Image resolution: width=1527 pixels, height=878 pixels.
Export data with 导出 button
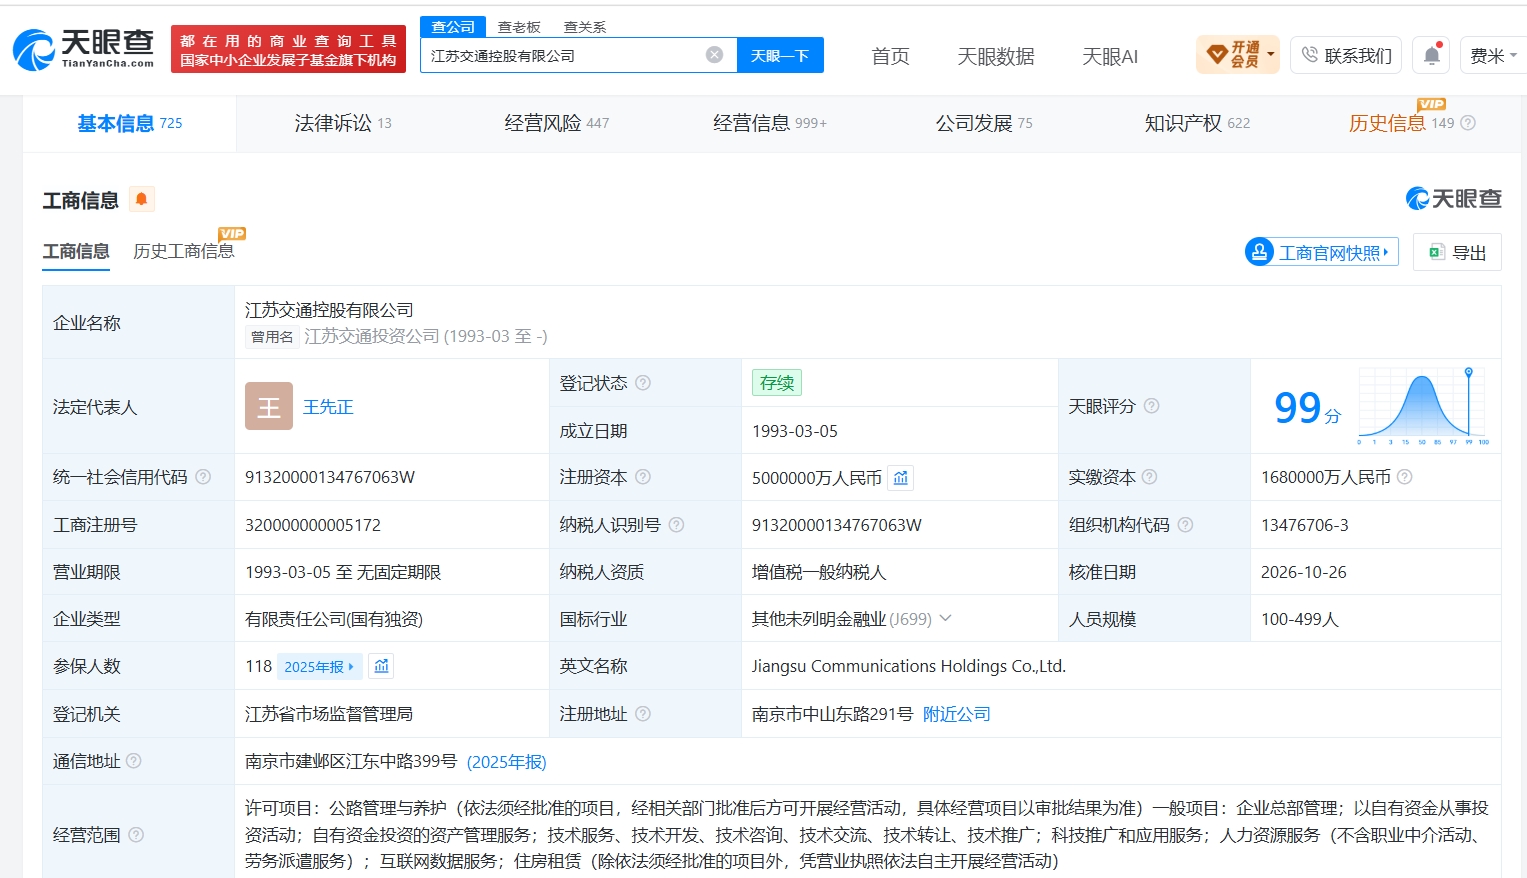(1457, 252)
